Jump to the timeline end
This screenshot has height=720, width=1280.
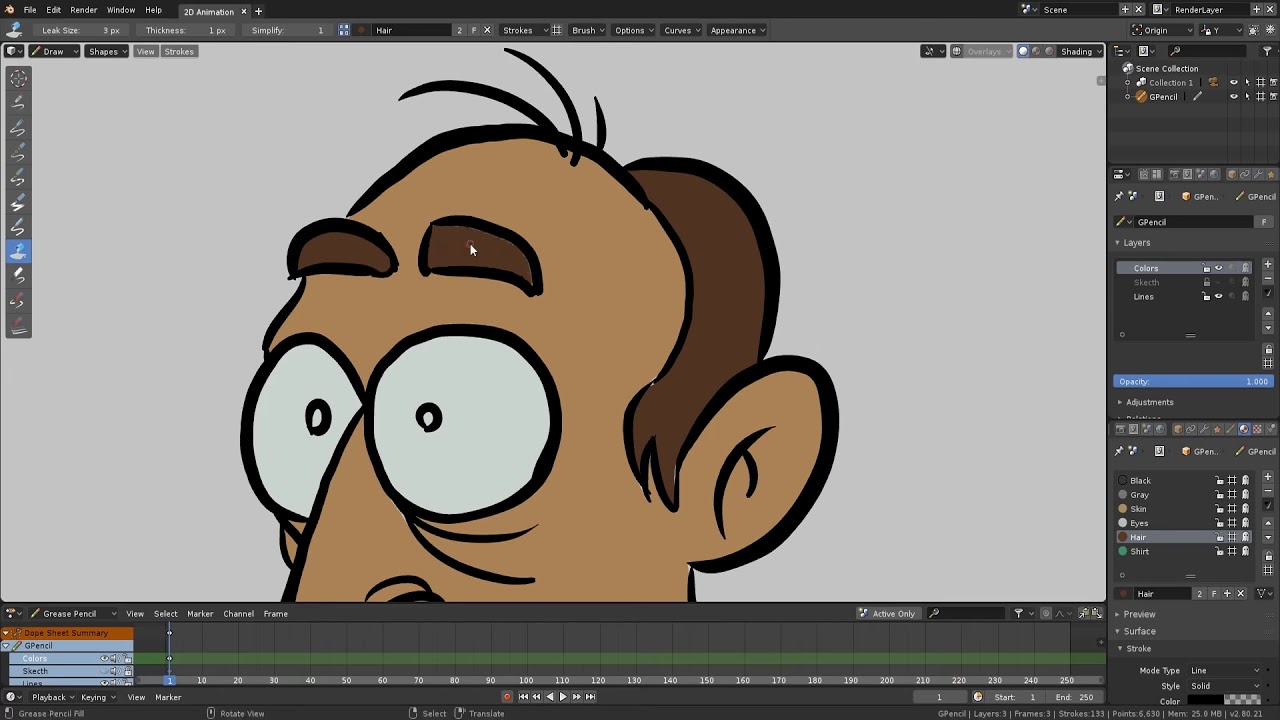(x=590, y=697)
